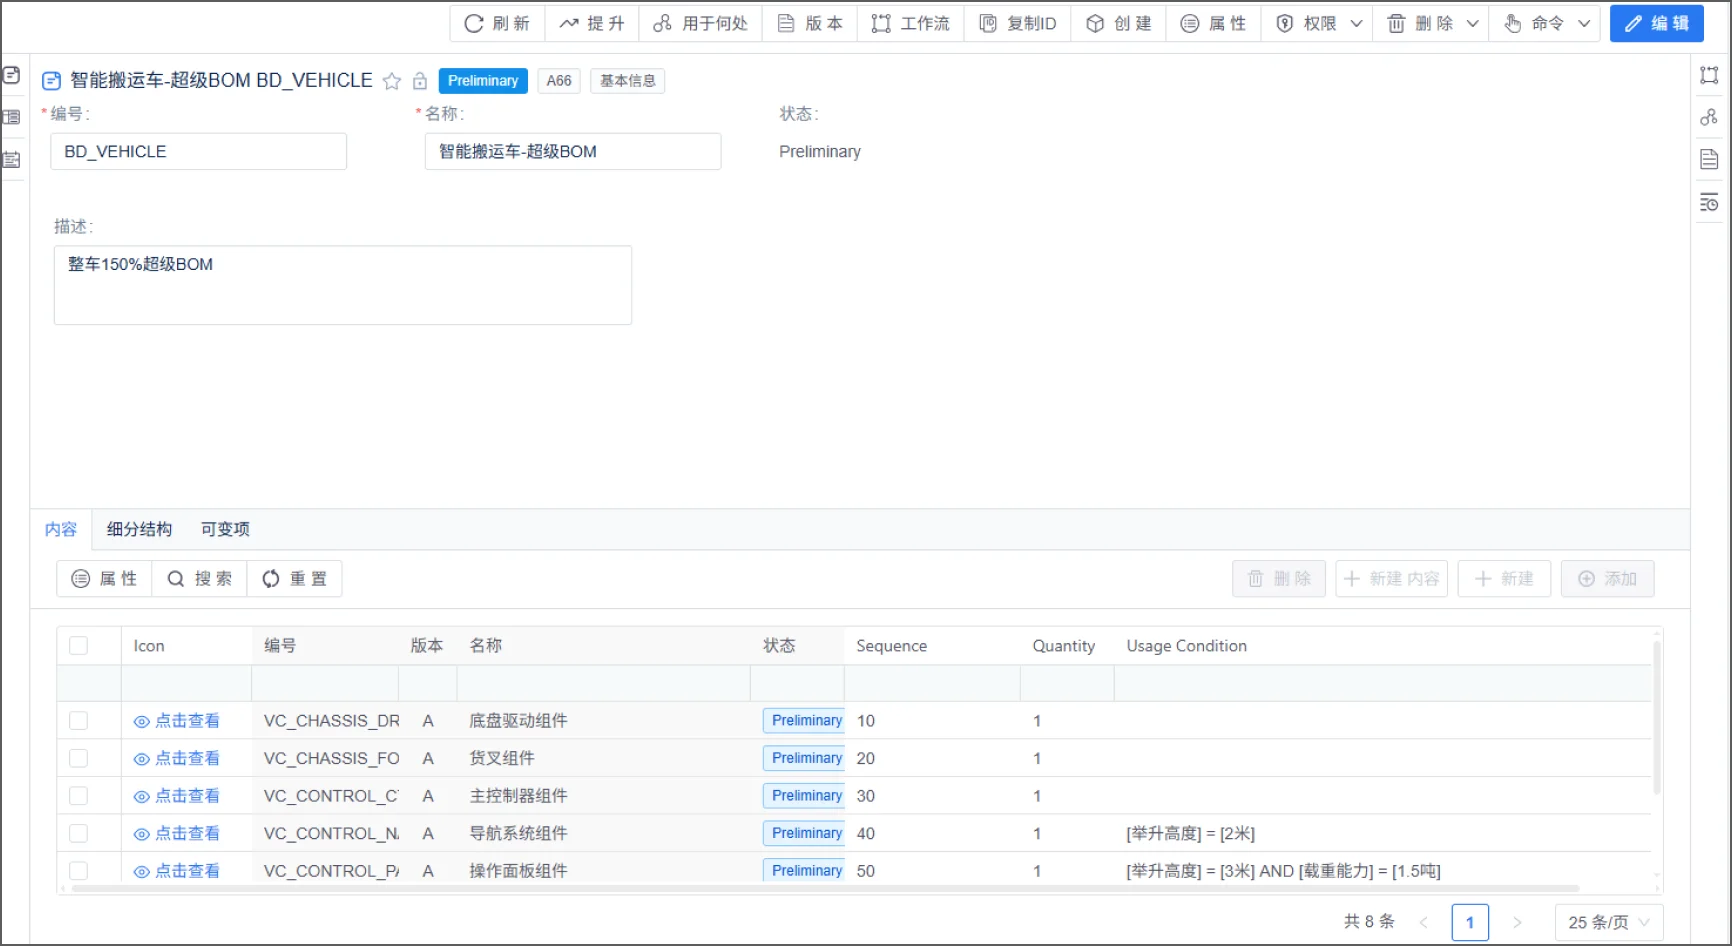This screenshot has width=1732, height=946.
Task: Click the table vertical scrollbar
Action: (x=1657, y=718)
